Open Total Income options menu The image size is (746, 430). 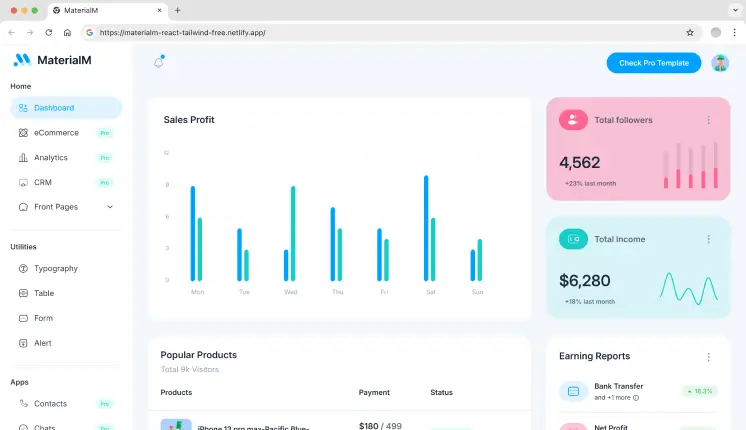(709, 239)
